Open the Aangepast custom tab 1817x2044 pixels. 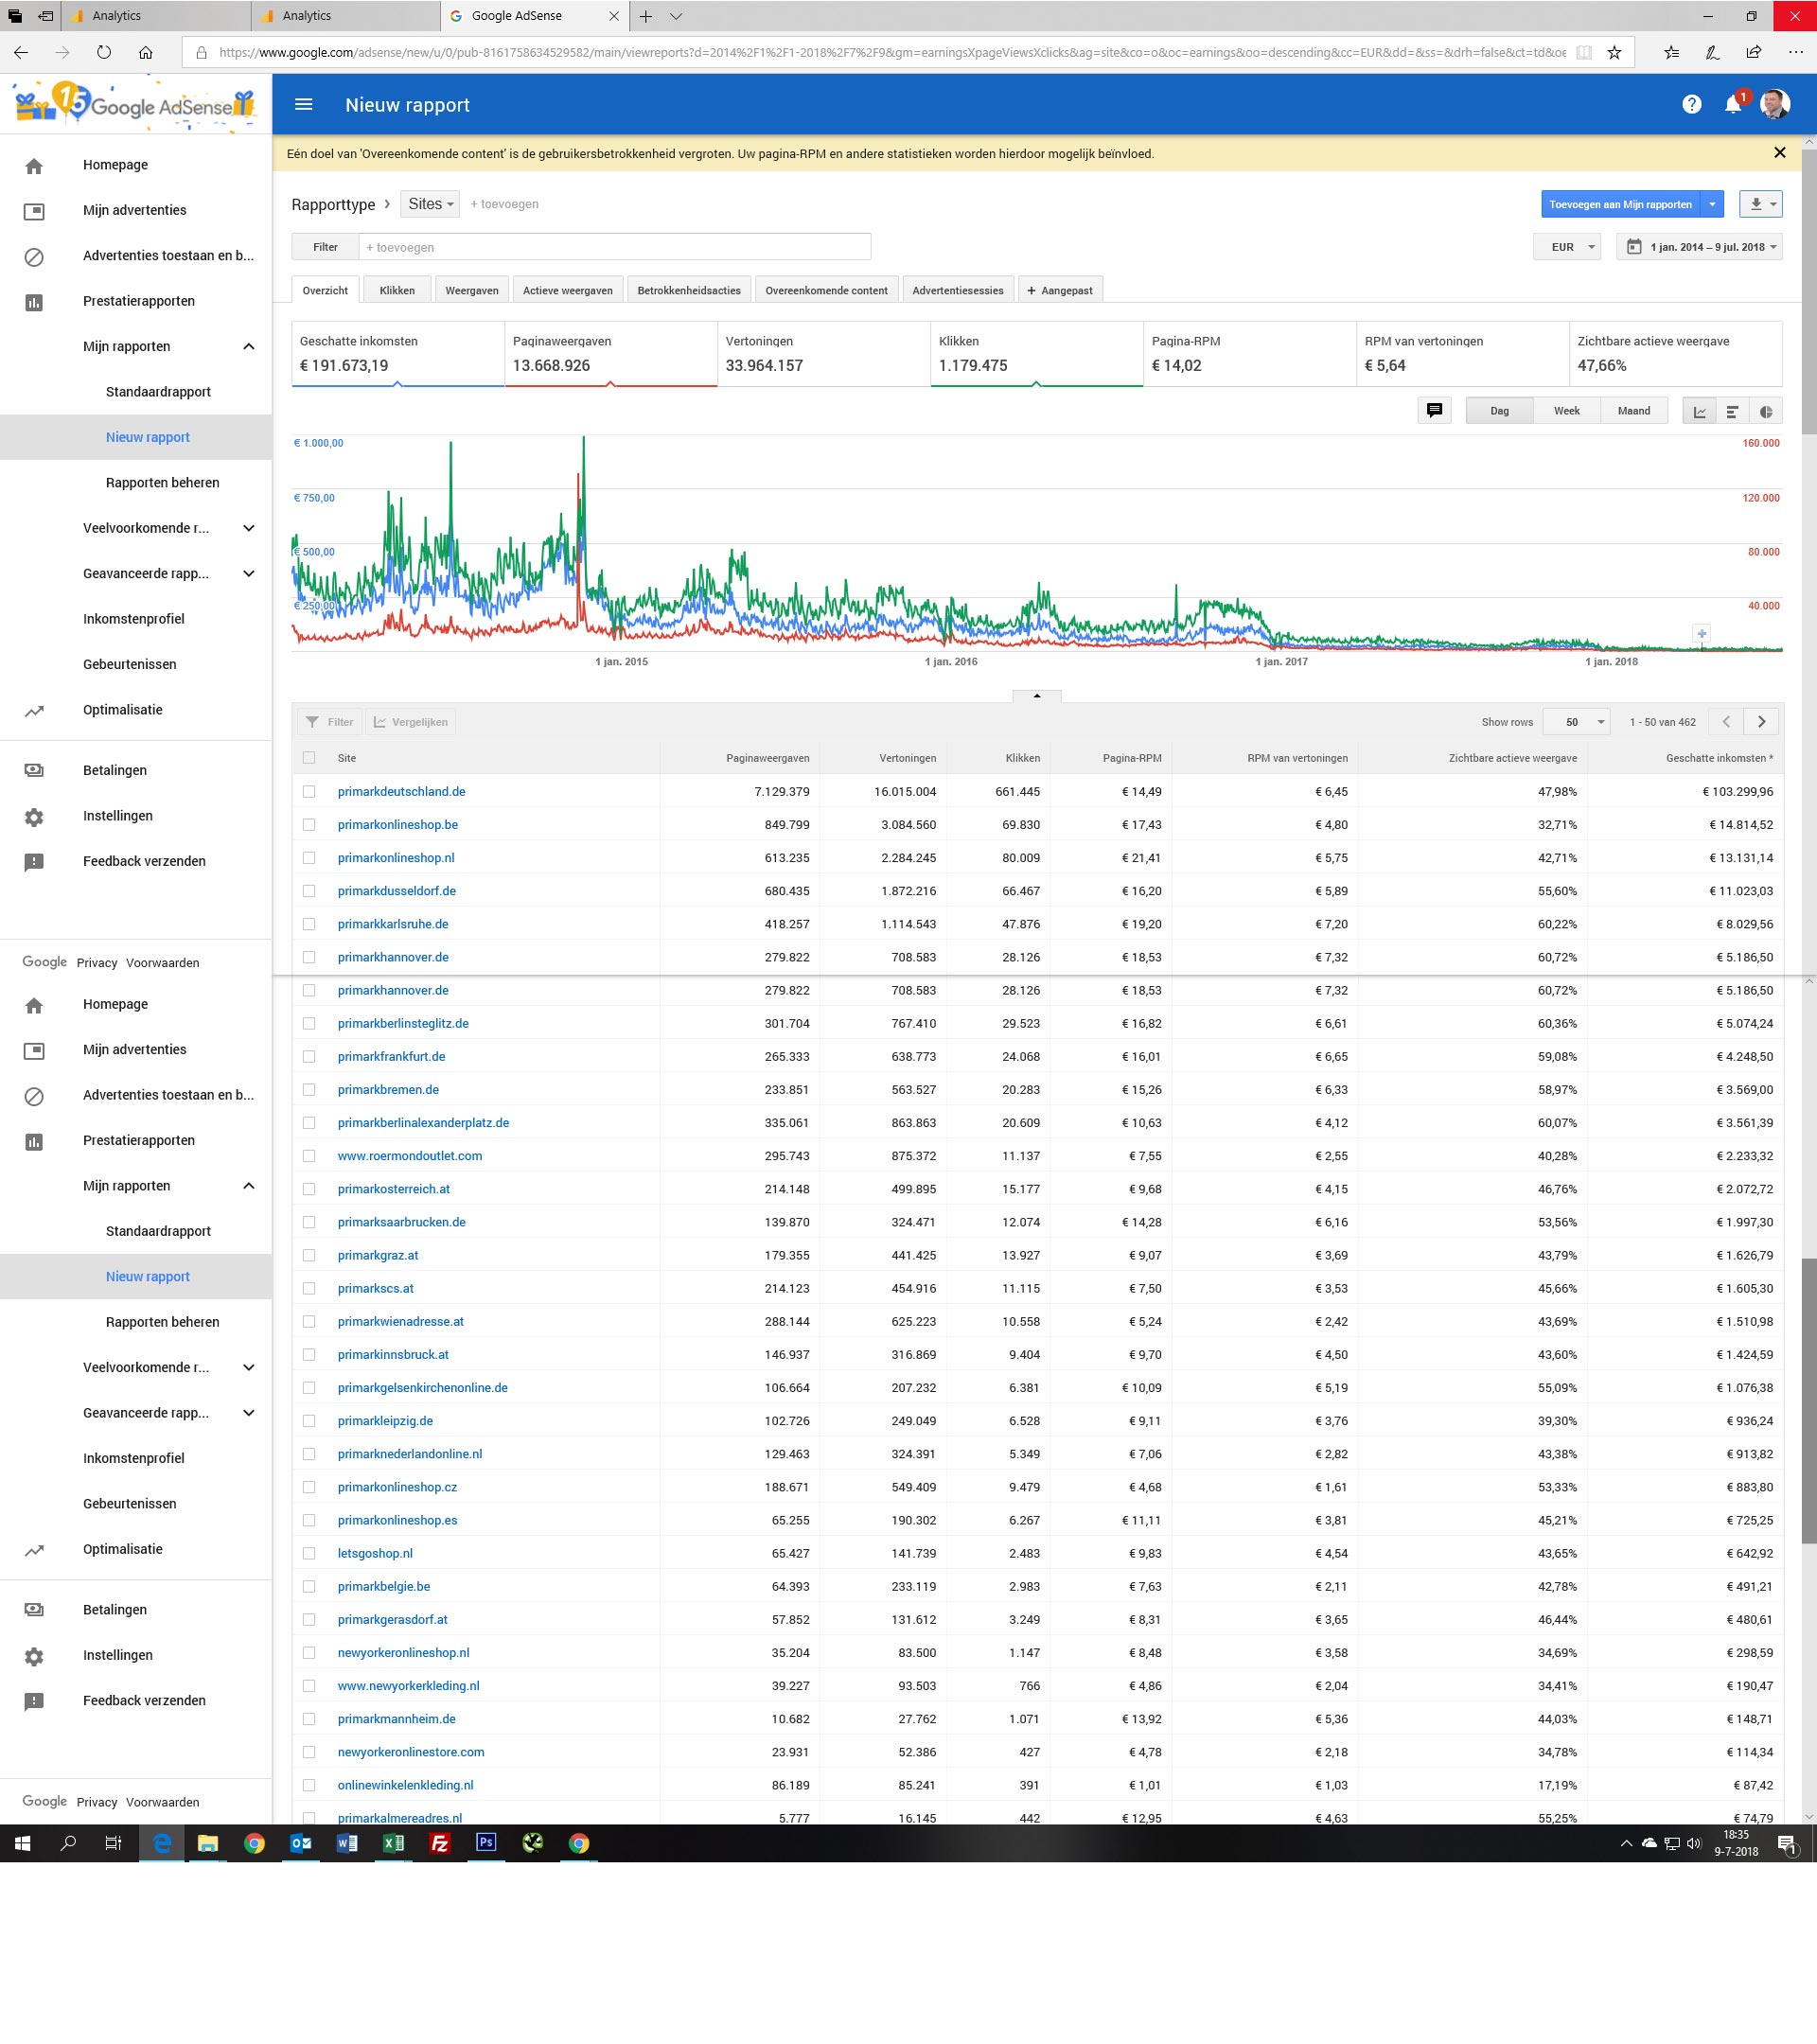[1060, 290]
